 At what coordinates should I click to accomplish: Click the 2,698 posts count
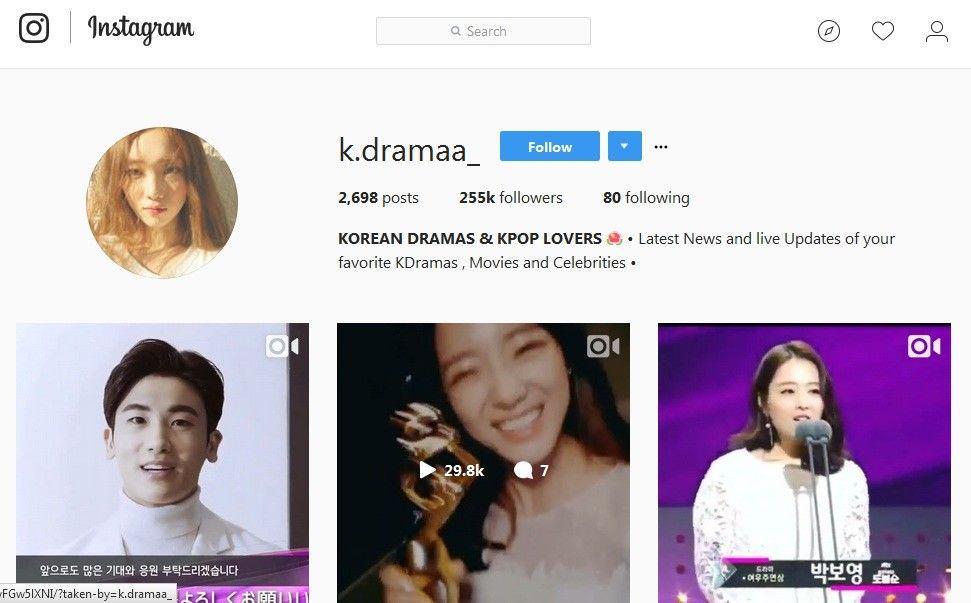[x=378, y=197]
